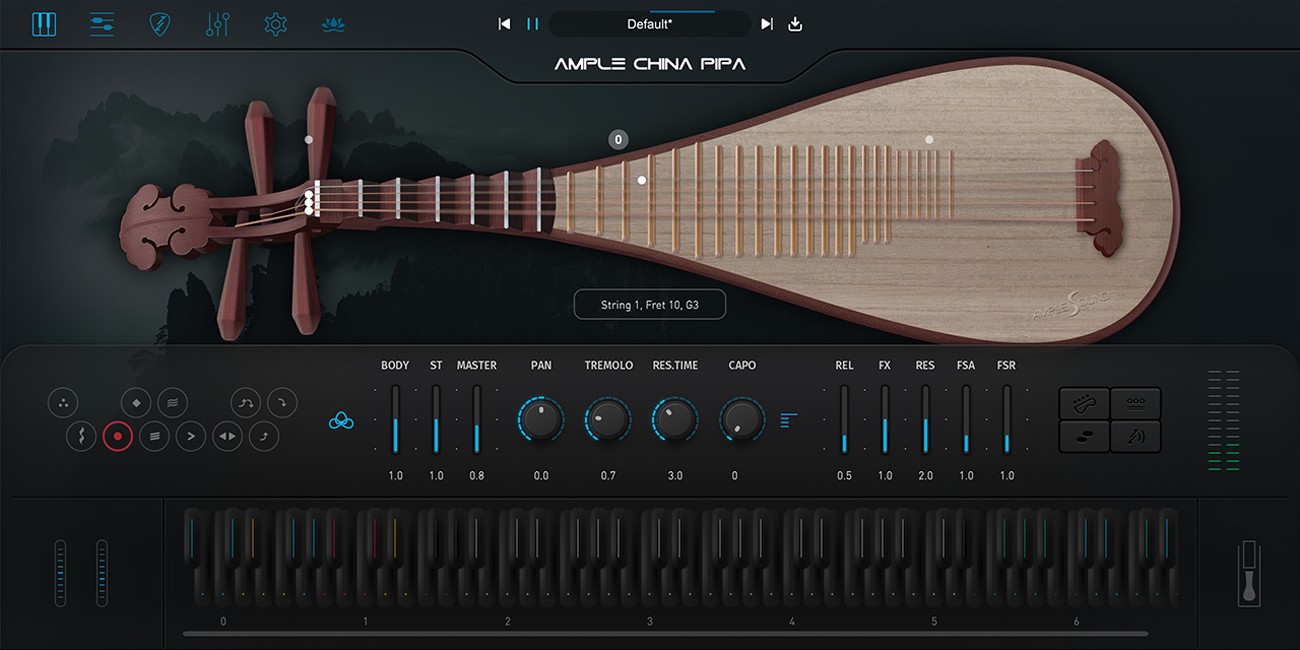Click the stacked lines articulation button
The height and width of the screenshot is (650, 1300).
click(x=154, y=436)
